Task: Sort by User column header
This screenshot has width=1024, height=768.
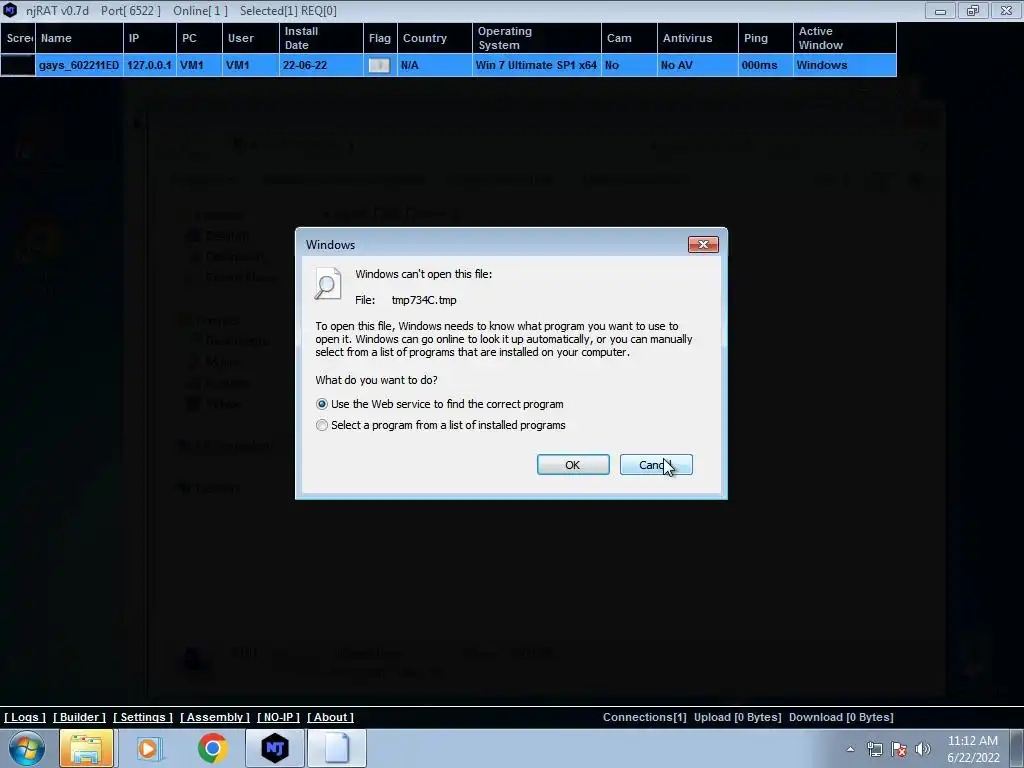Action: coord(251,38)
